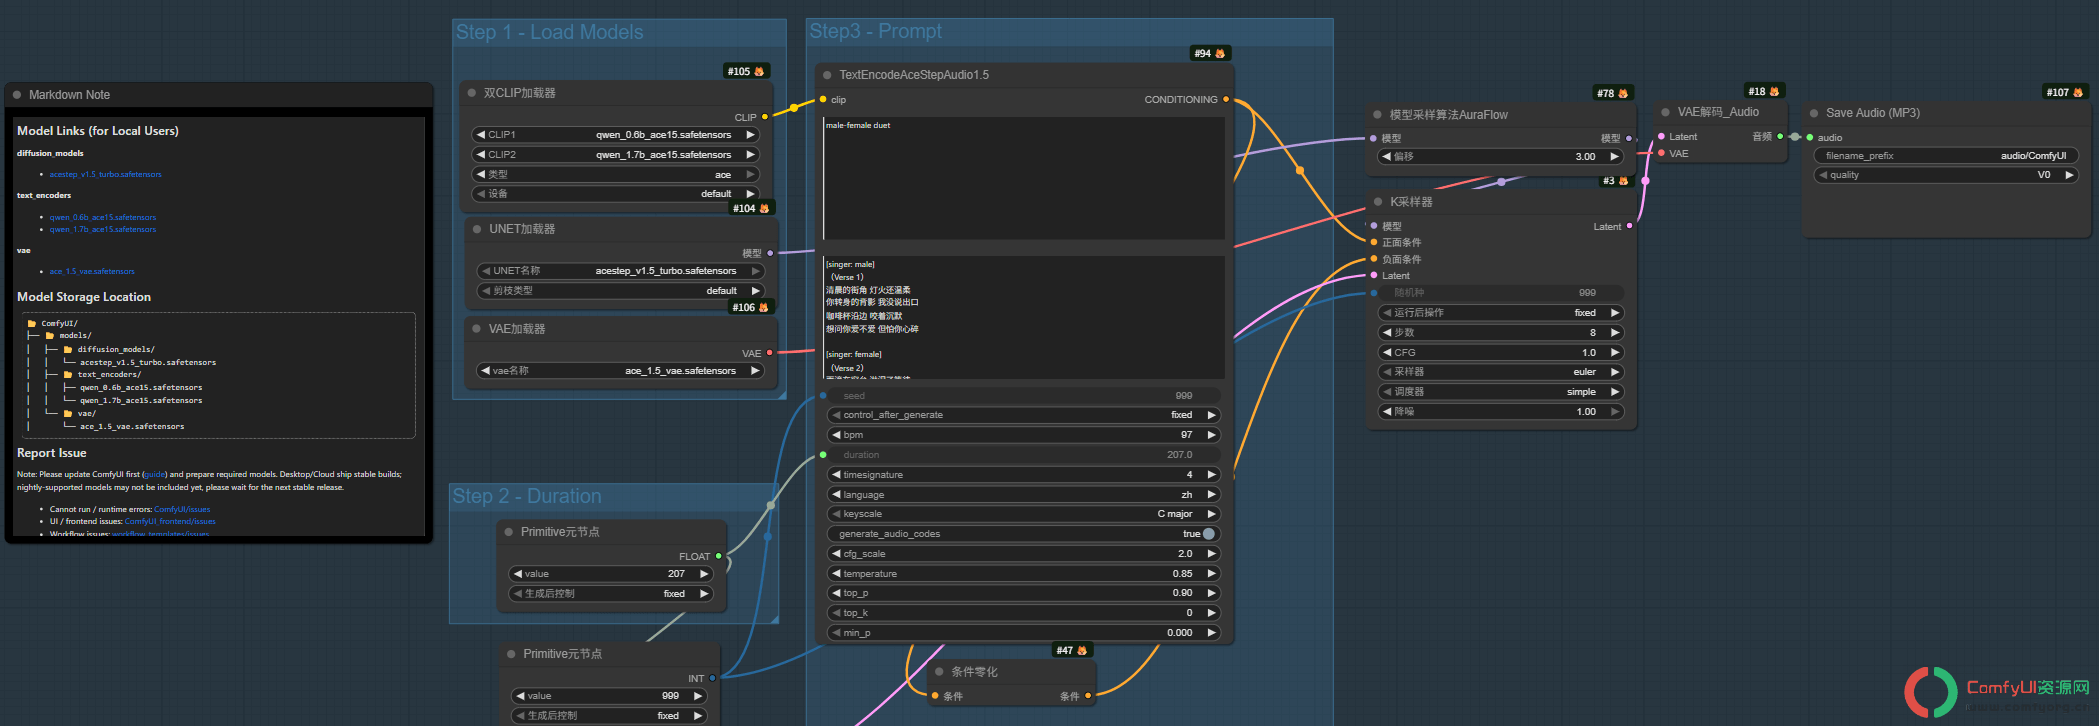Screen dimensions: 2099x726
Task: Click the collapse dot on TextEncodeAceStepAudio1.5 node
Action: [827, 75]
